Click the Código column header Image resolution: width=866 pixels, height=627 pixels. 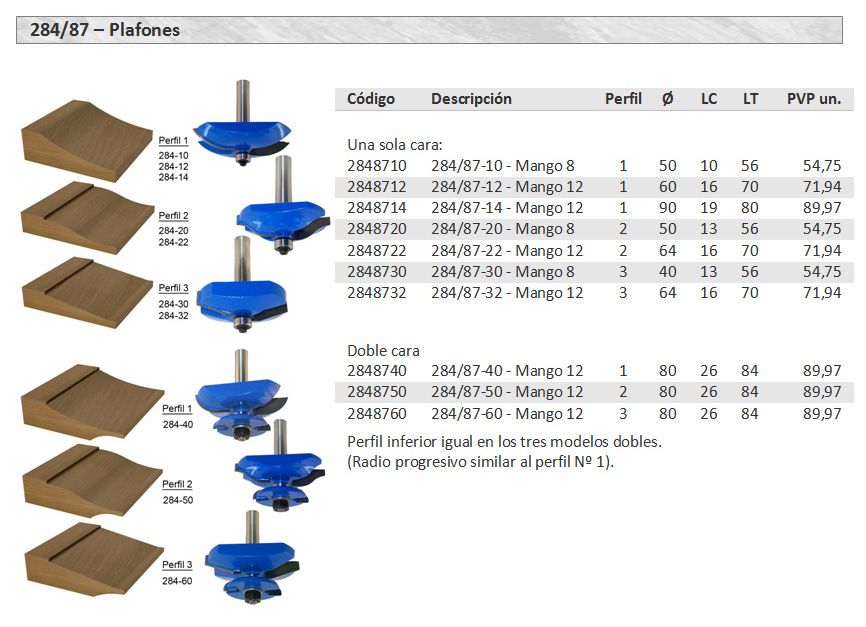(371, 99)
